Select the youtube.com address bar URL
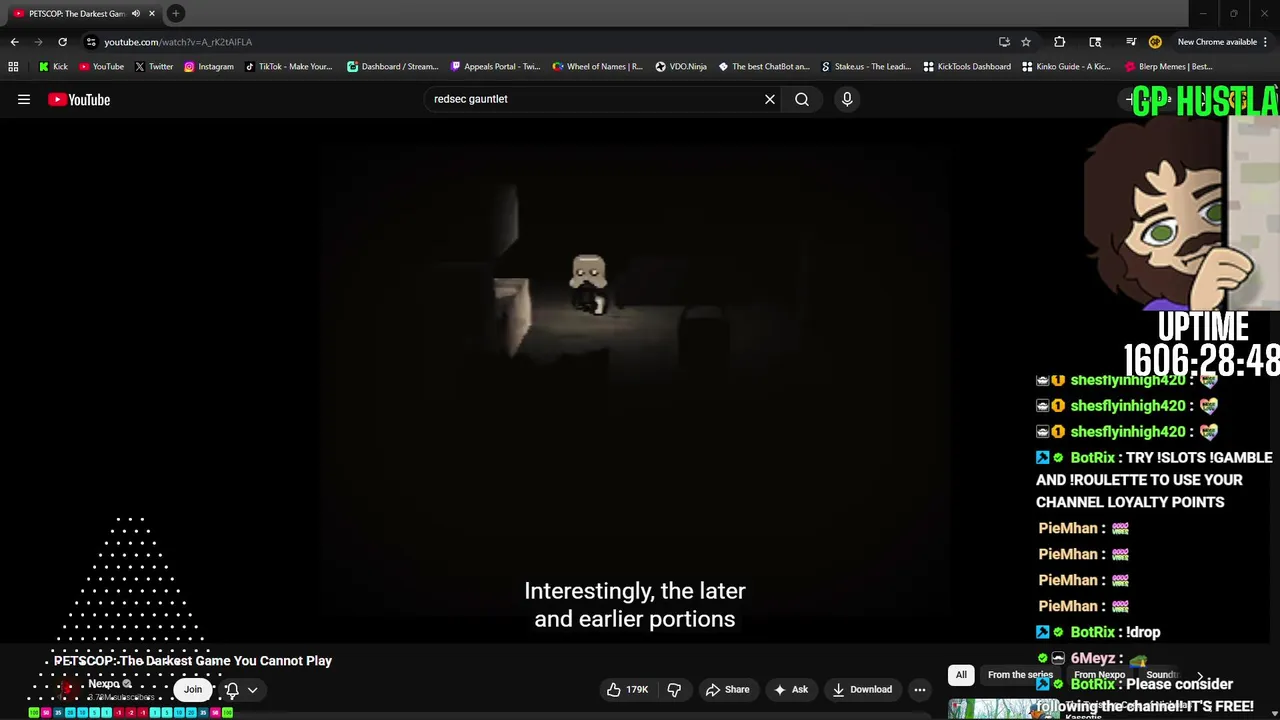Image resolution: width=1280 pixels, height=720 pixels. 178,42
